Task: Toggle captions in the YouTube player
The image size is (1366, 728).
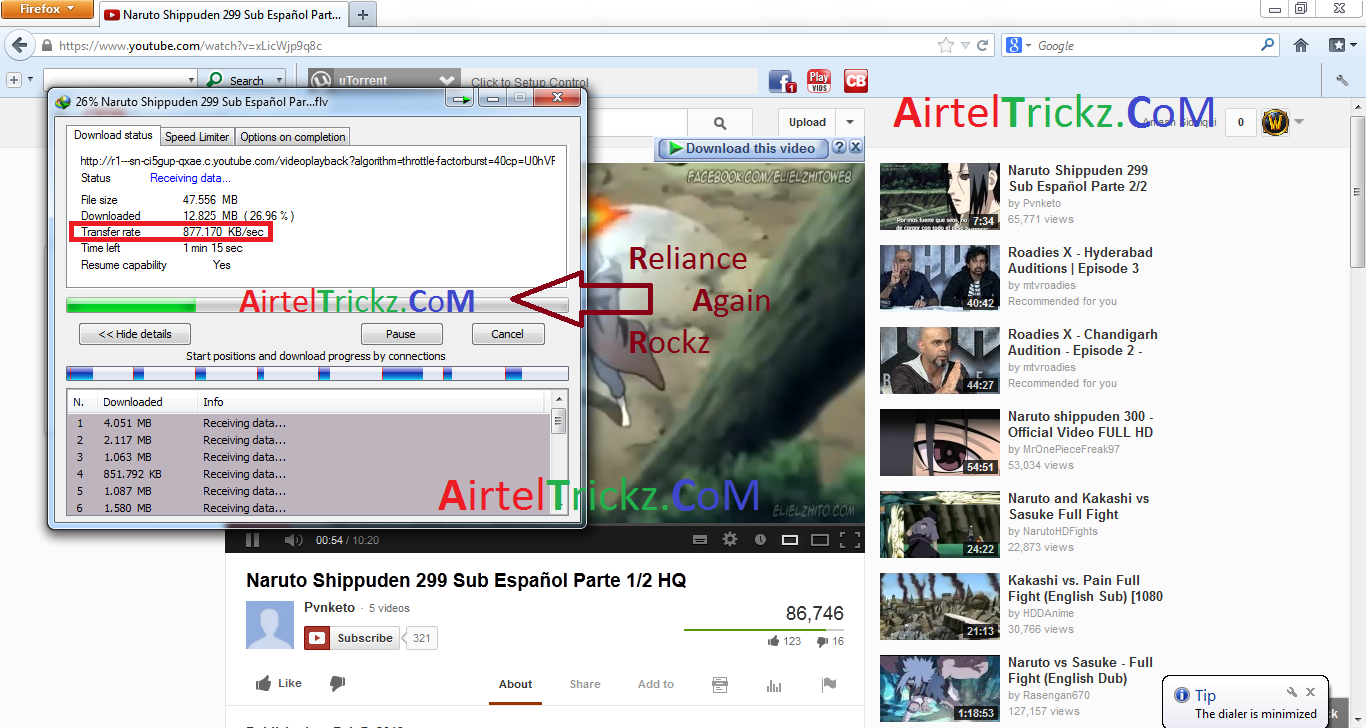Action: pyautogui.click(x=700, y=540)
